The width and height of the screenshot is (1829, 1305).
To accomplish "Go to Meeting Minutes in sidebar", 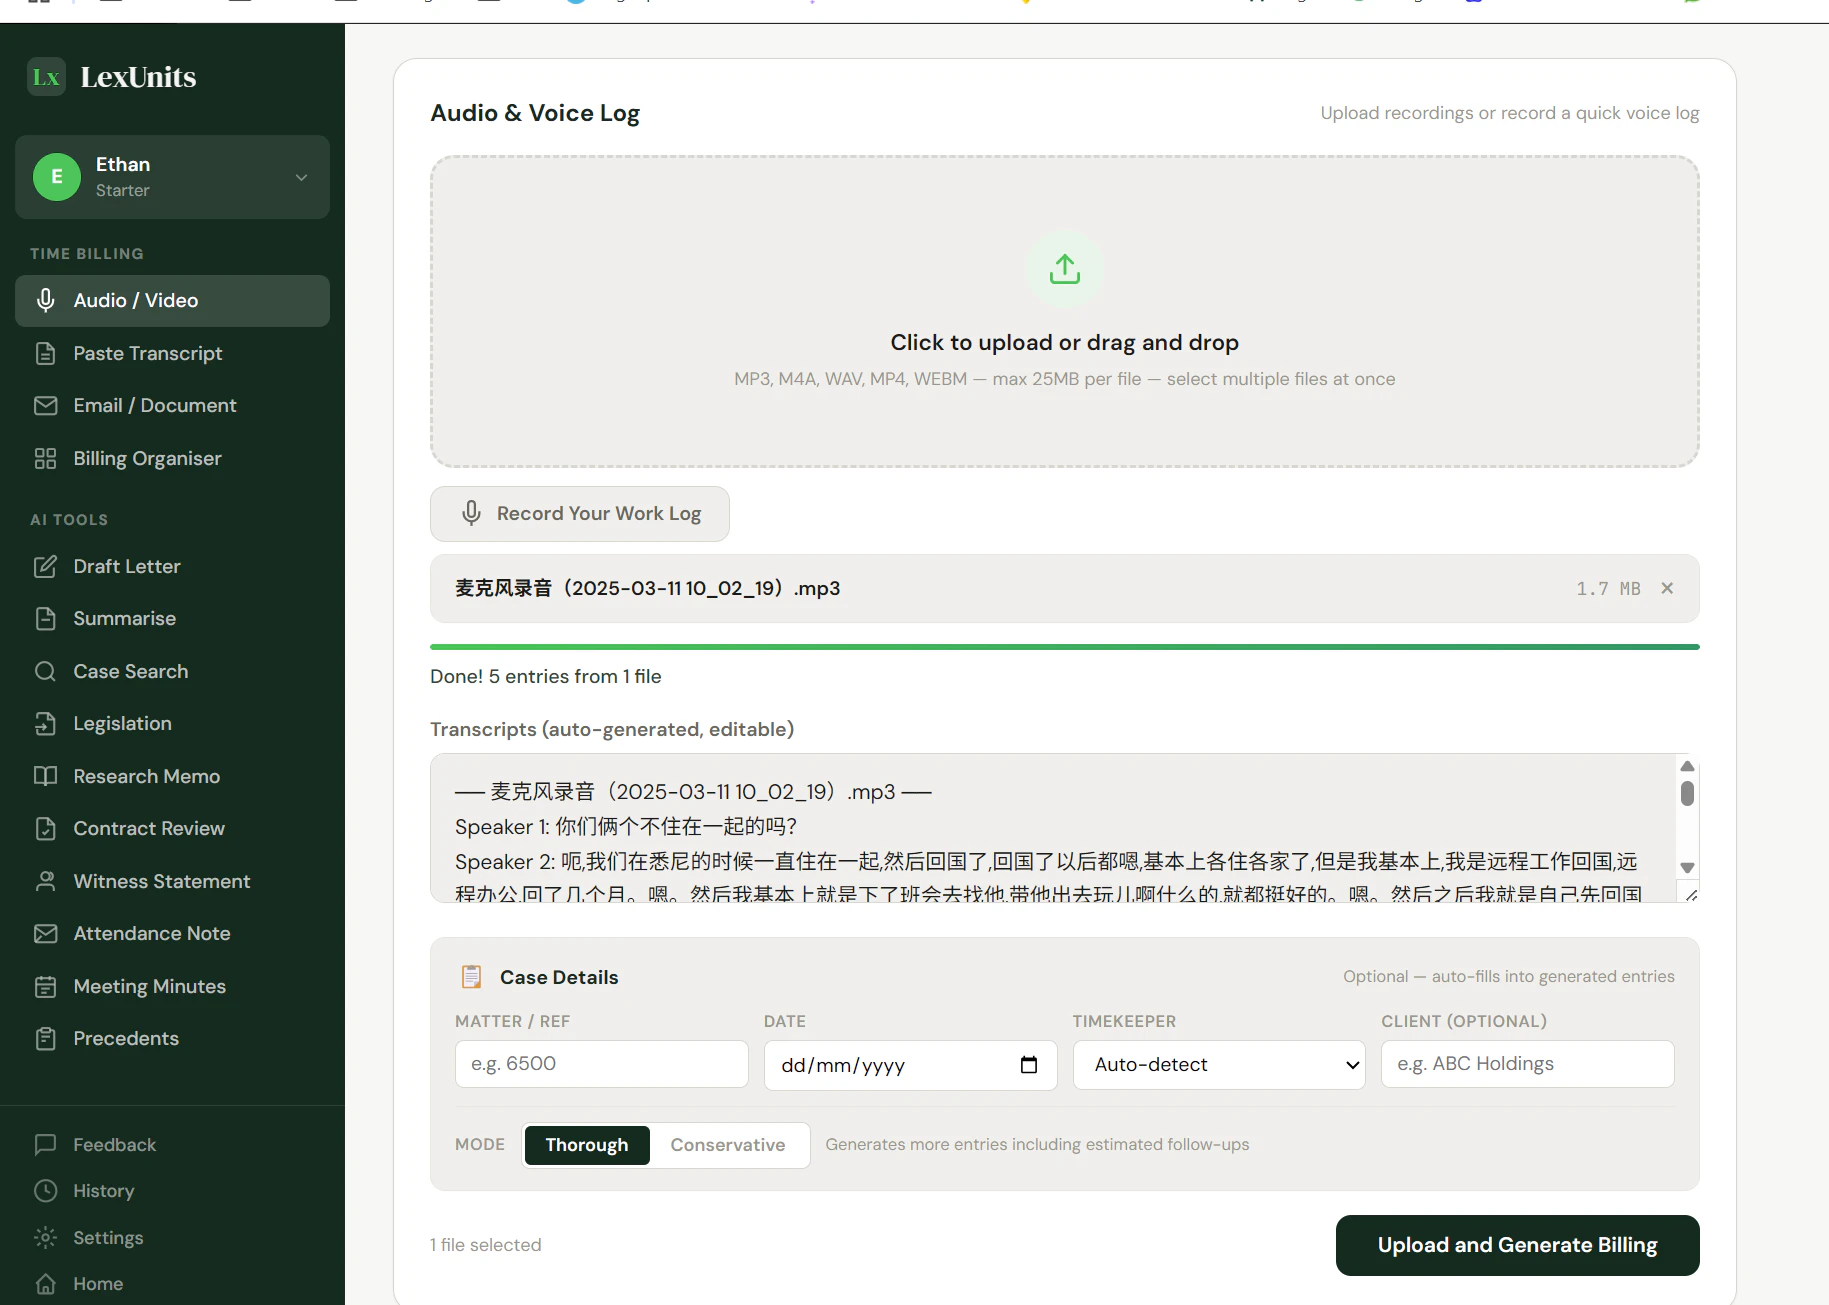I will [148, 986].
